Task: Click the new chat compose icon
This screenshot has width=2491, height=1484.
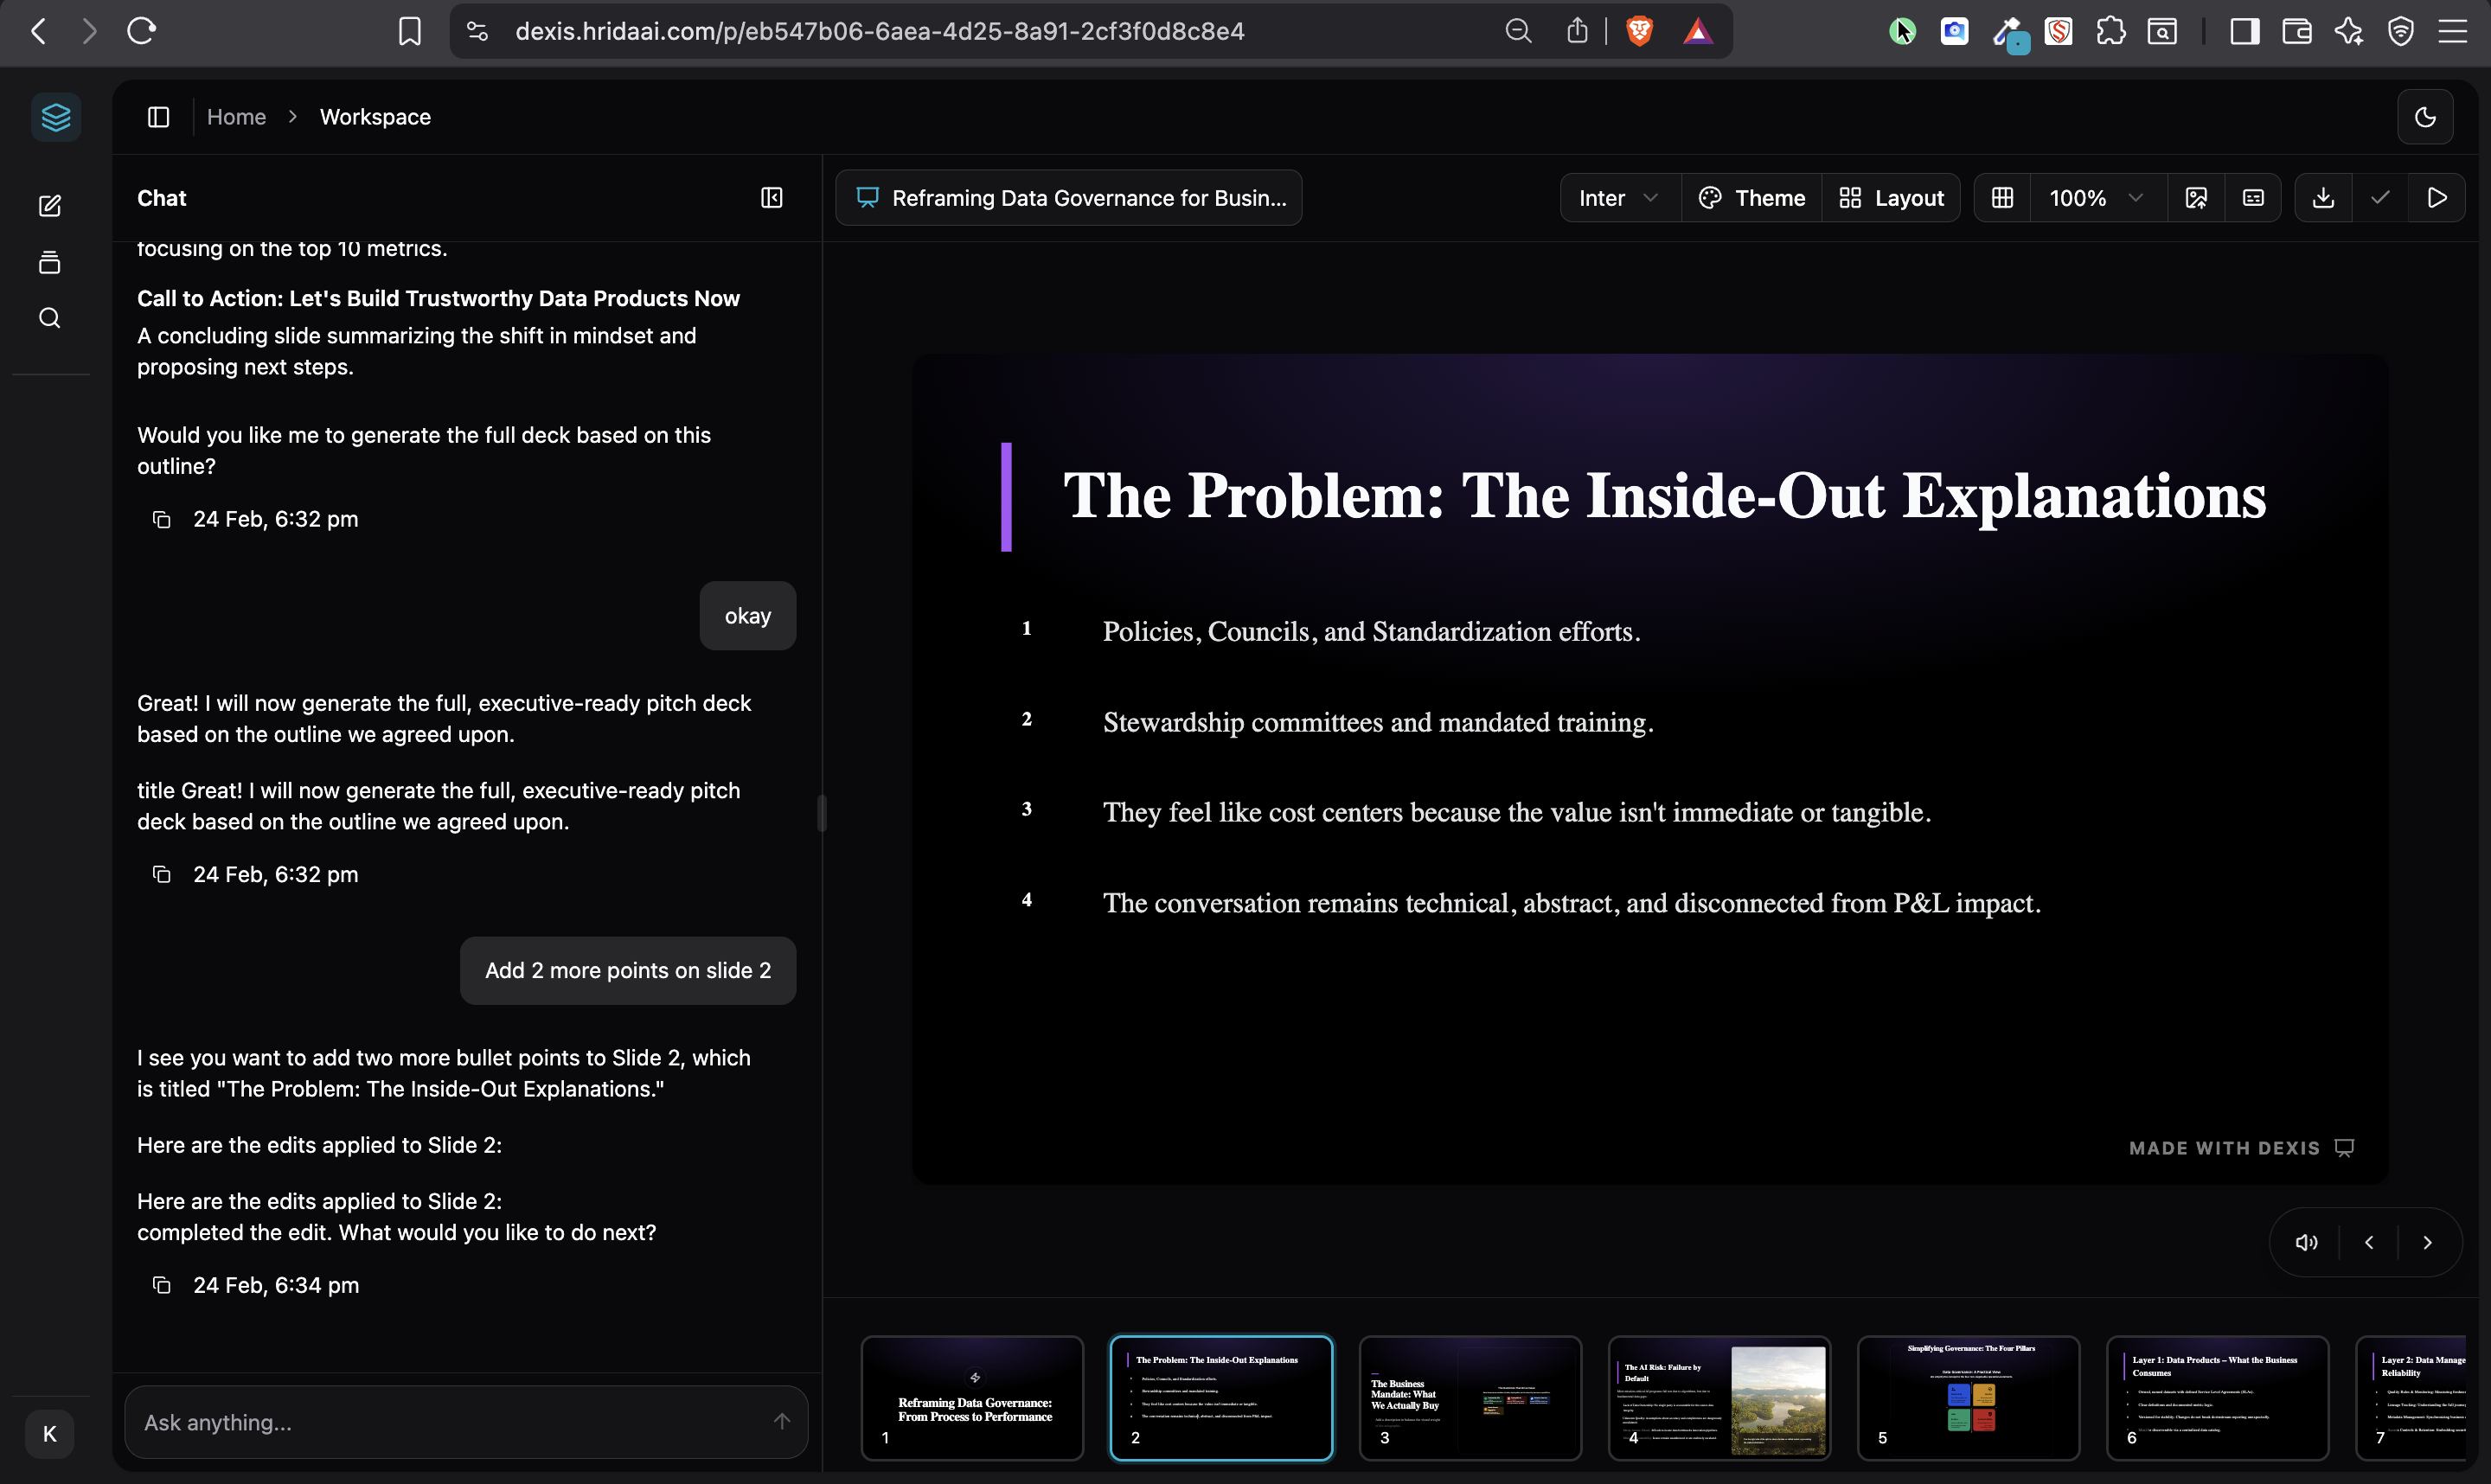Action: (x=50, y=206)
